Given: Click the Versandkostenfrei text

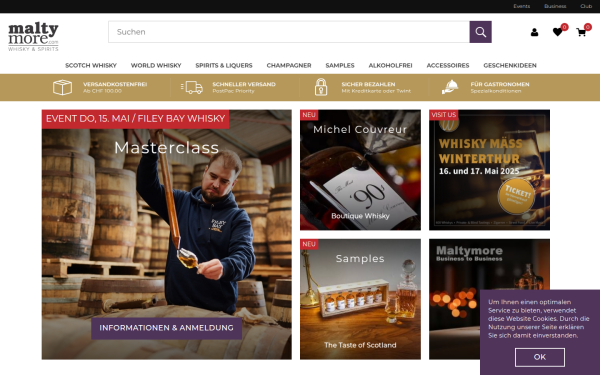Looking at the screenshot, I should [x=115, y=84].
